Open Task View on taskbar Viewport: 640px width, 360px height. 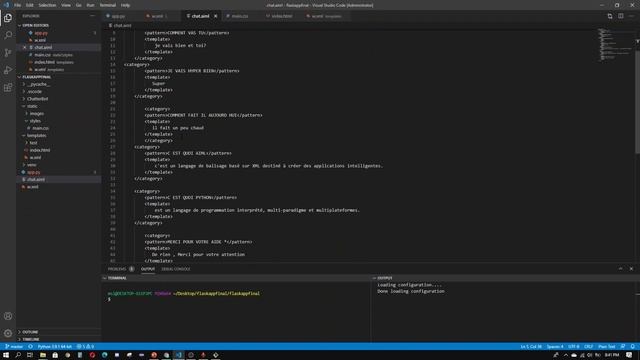(x=30, y=355)
